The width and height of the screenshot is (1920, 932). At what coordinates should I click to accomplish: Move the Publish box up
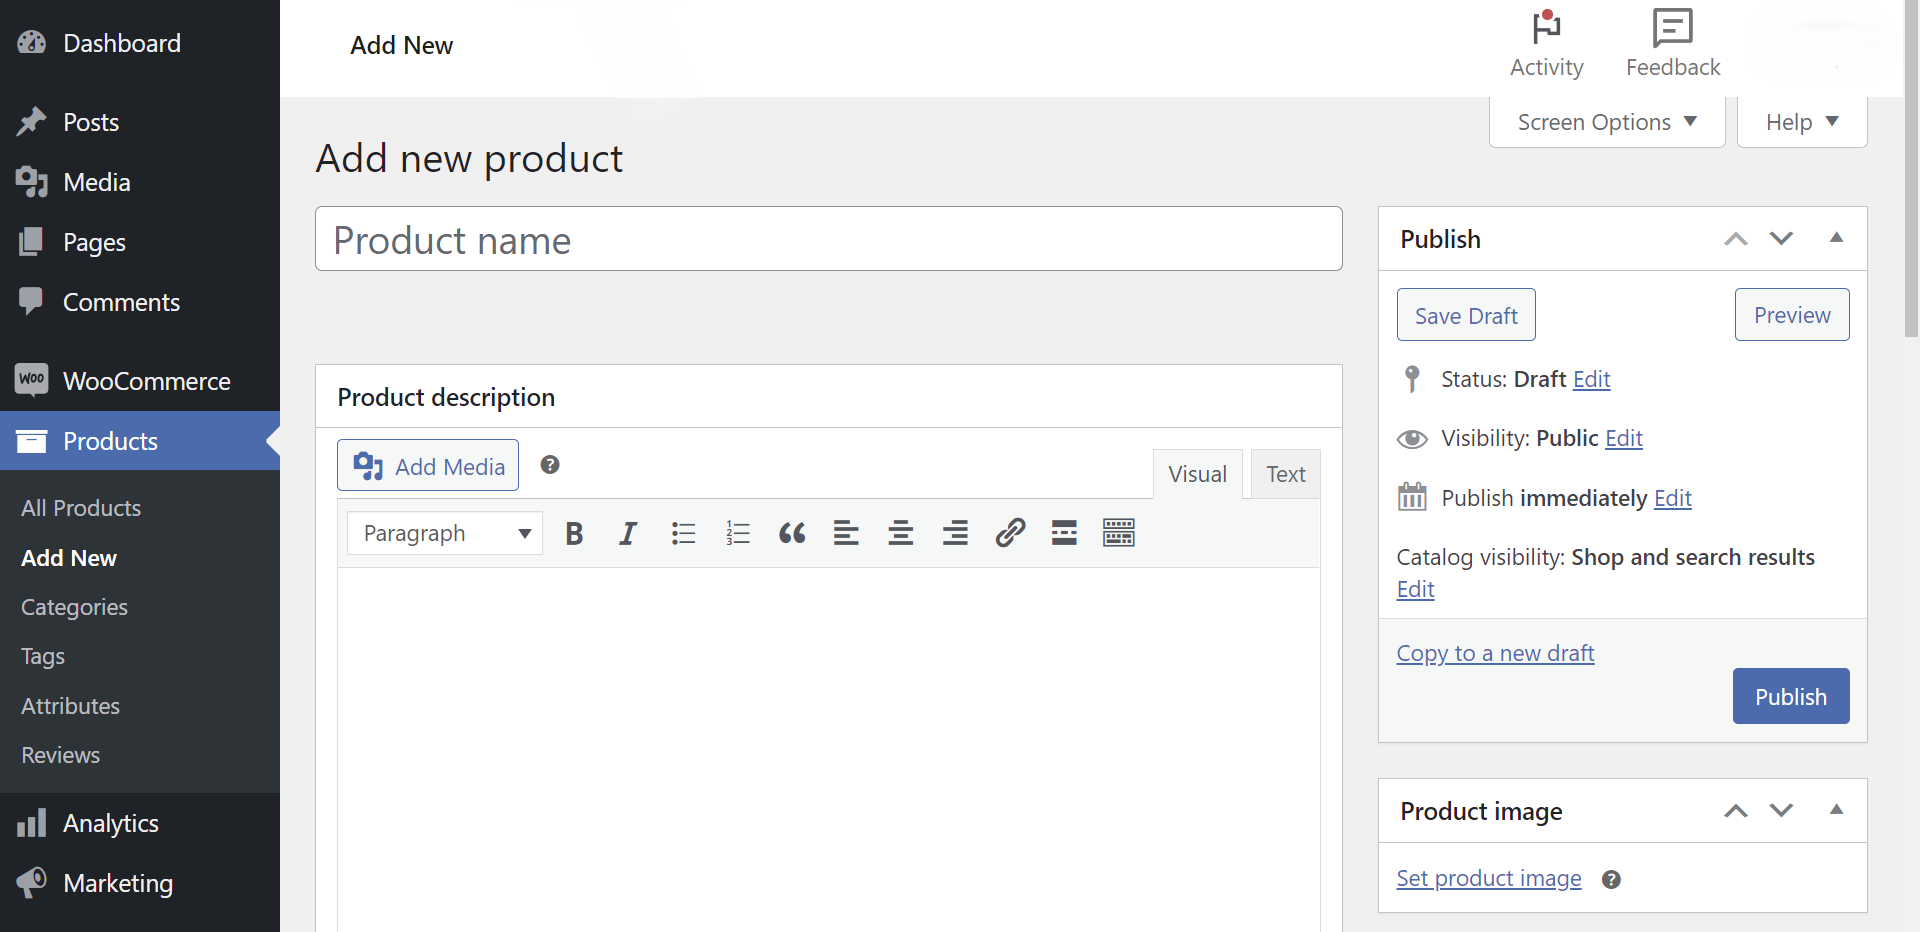(1736, 239)
